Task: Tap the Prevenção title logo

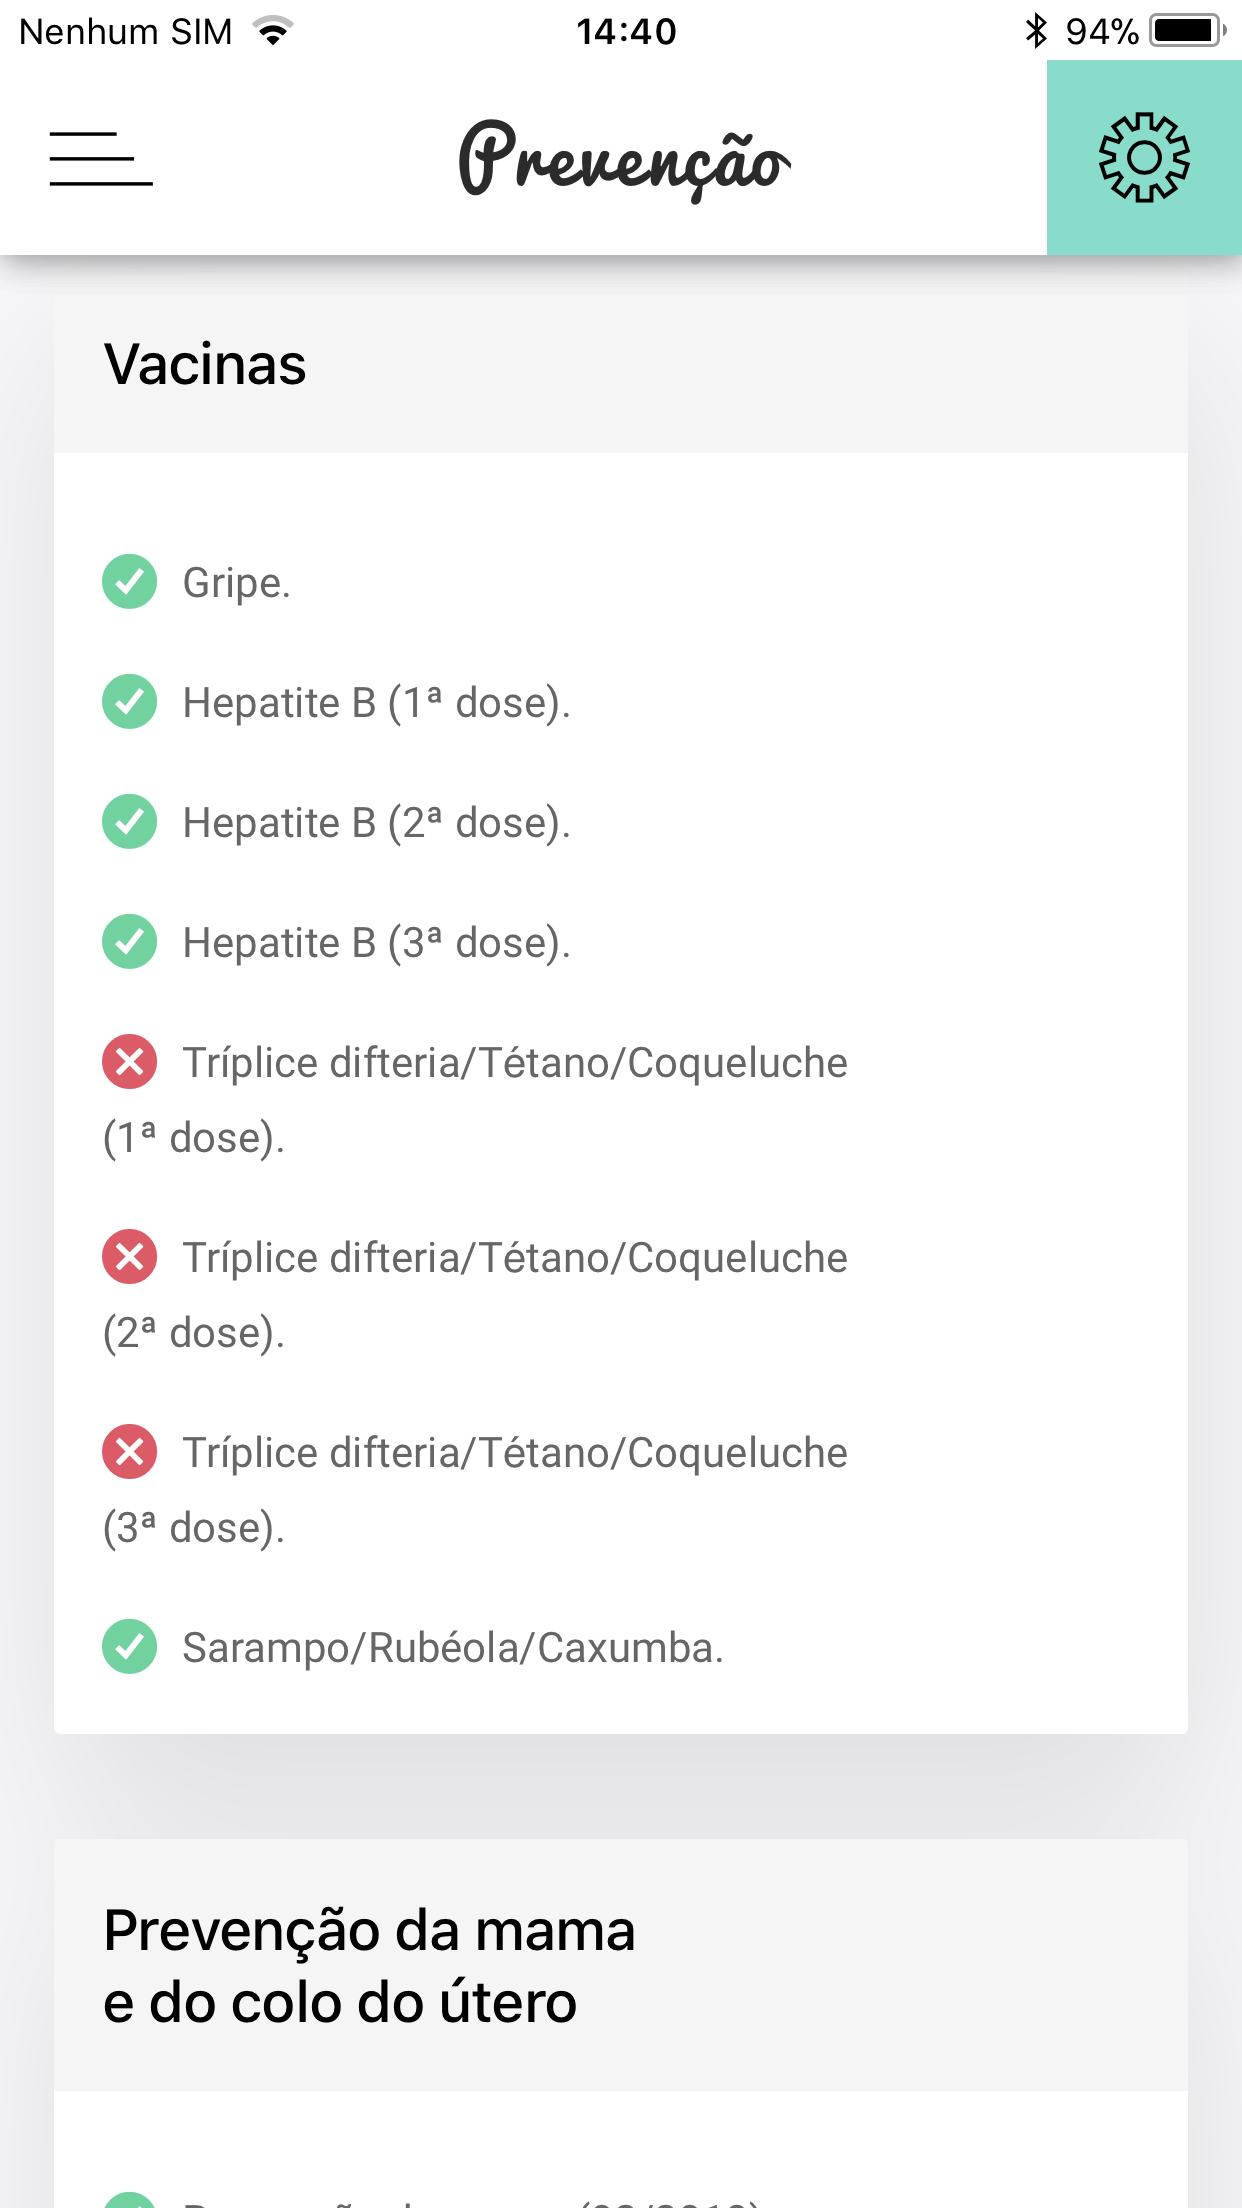Action: pos(624,160)
